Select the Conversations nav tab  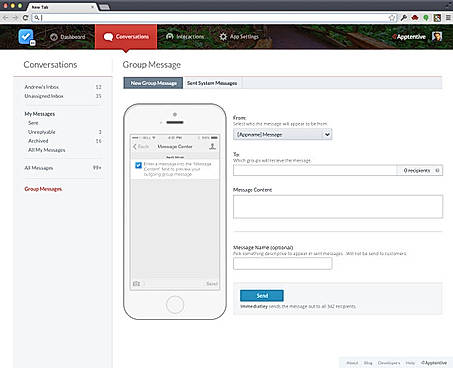[x=126, y=37]
